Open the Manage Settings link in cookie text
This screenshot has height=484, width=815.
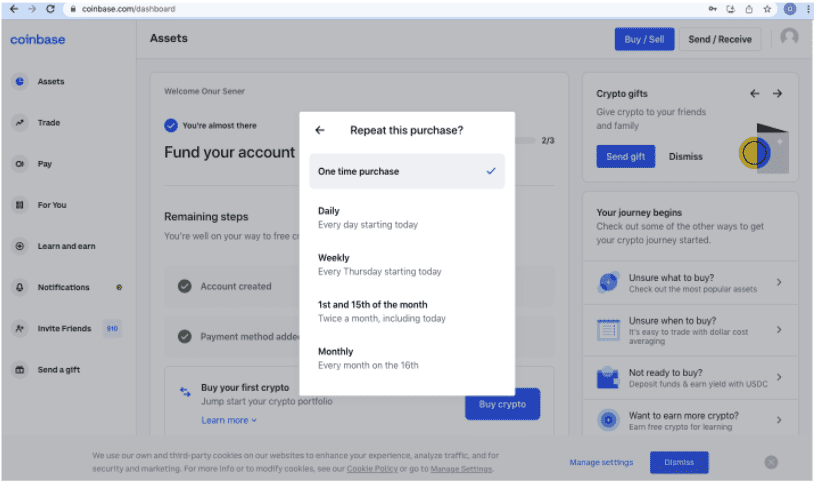point(461,469)
